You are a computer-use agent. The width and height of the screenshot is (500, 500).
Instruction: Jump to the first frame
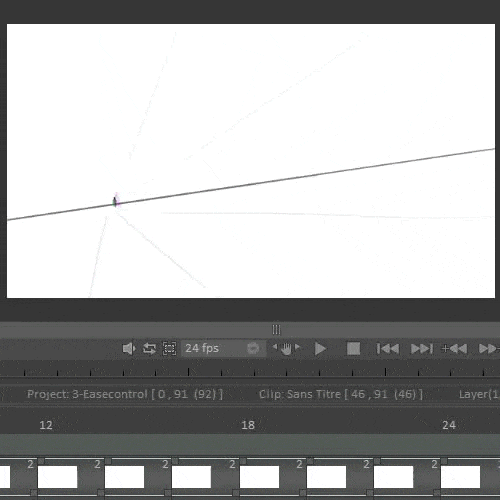387,349
